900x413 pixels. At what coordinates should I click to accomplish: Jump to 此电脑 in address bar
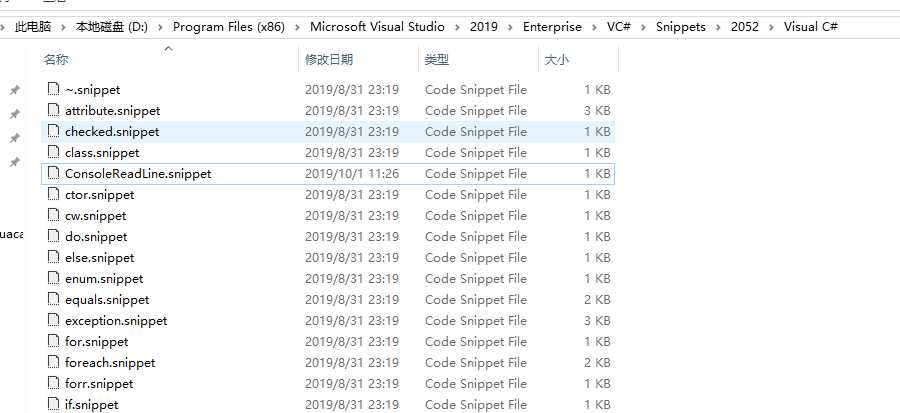coord(33,27)
